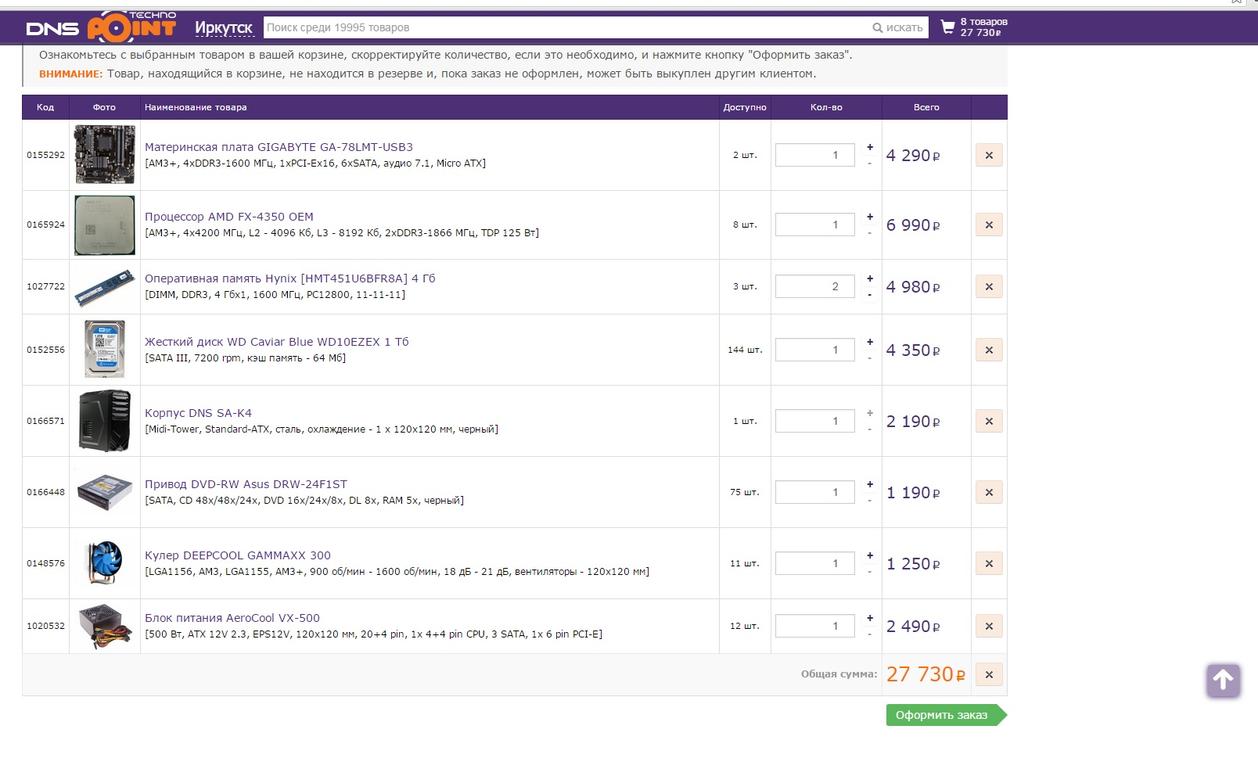This screenshot has height=776, width=1258.
Task: Remove AeroCool VX-500 power supply from cart
Action: (x=989, y=626)
